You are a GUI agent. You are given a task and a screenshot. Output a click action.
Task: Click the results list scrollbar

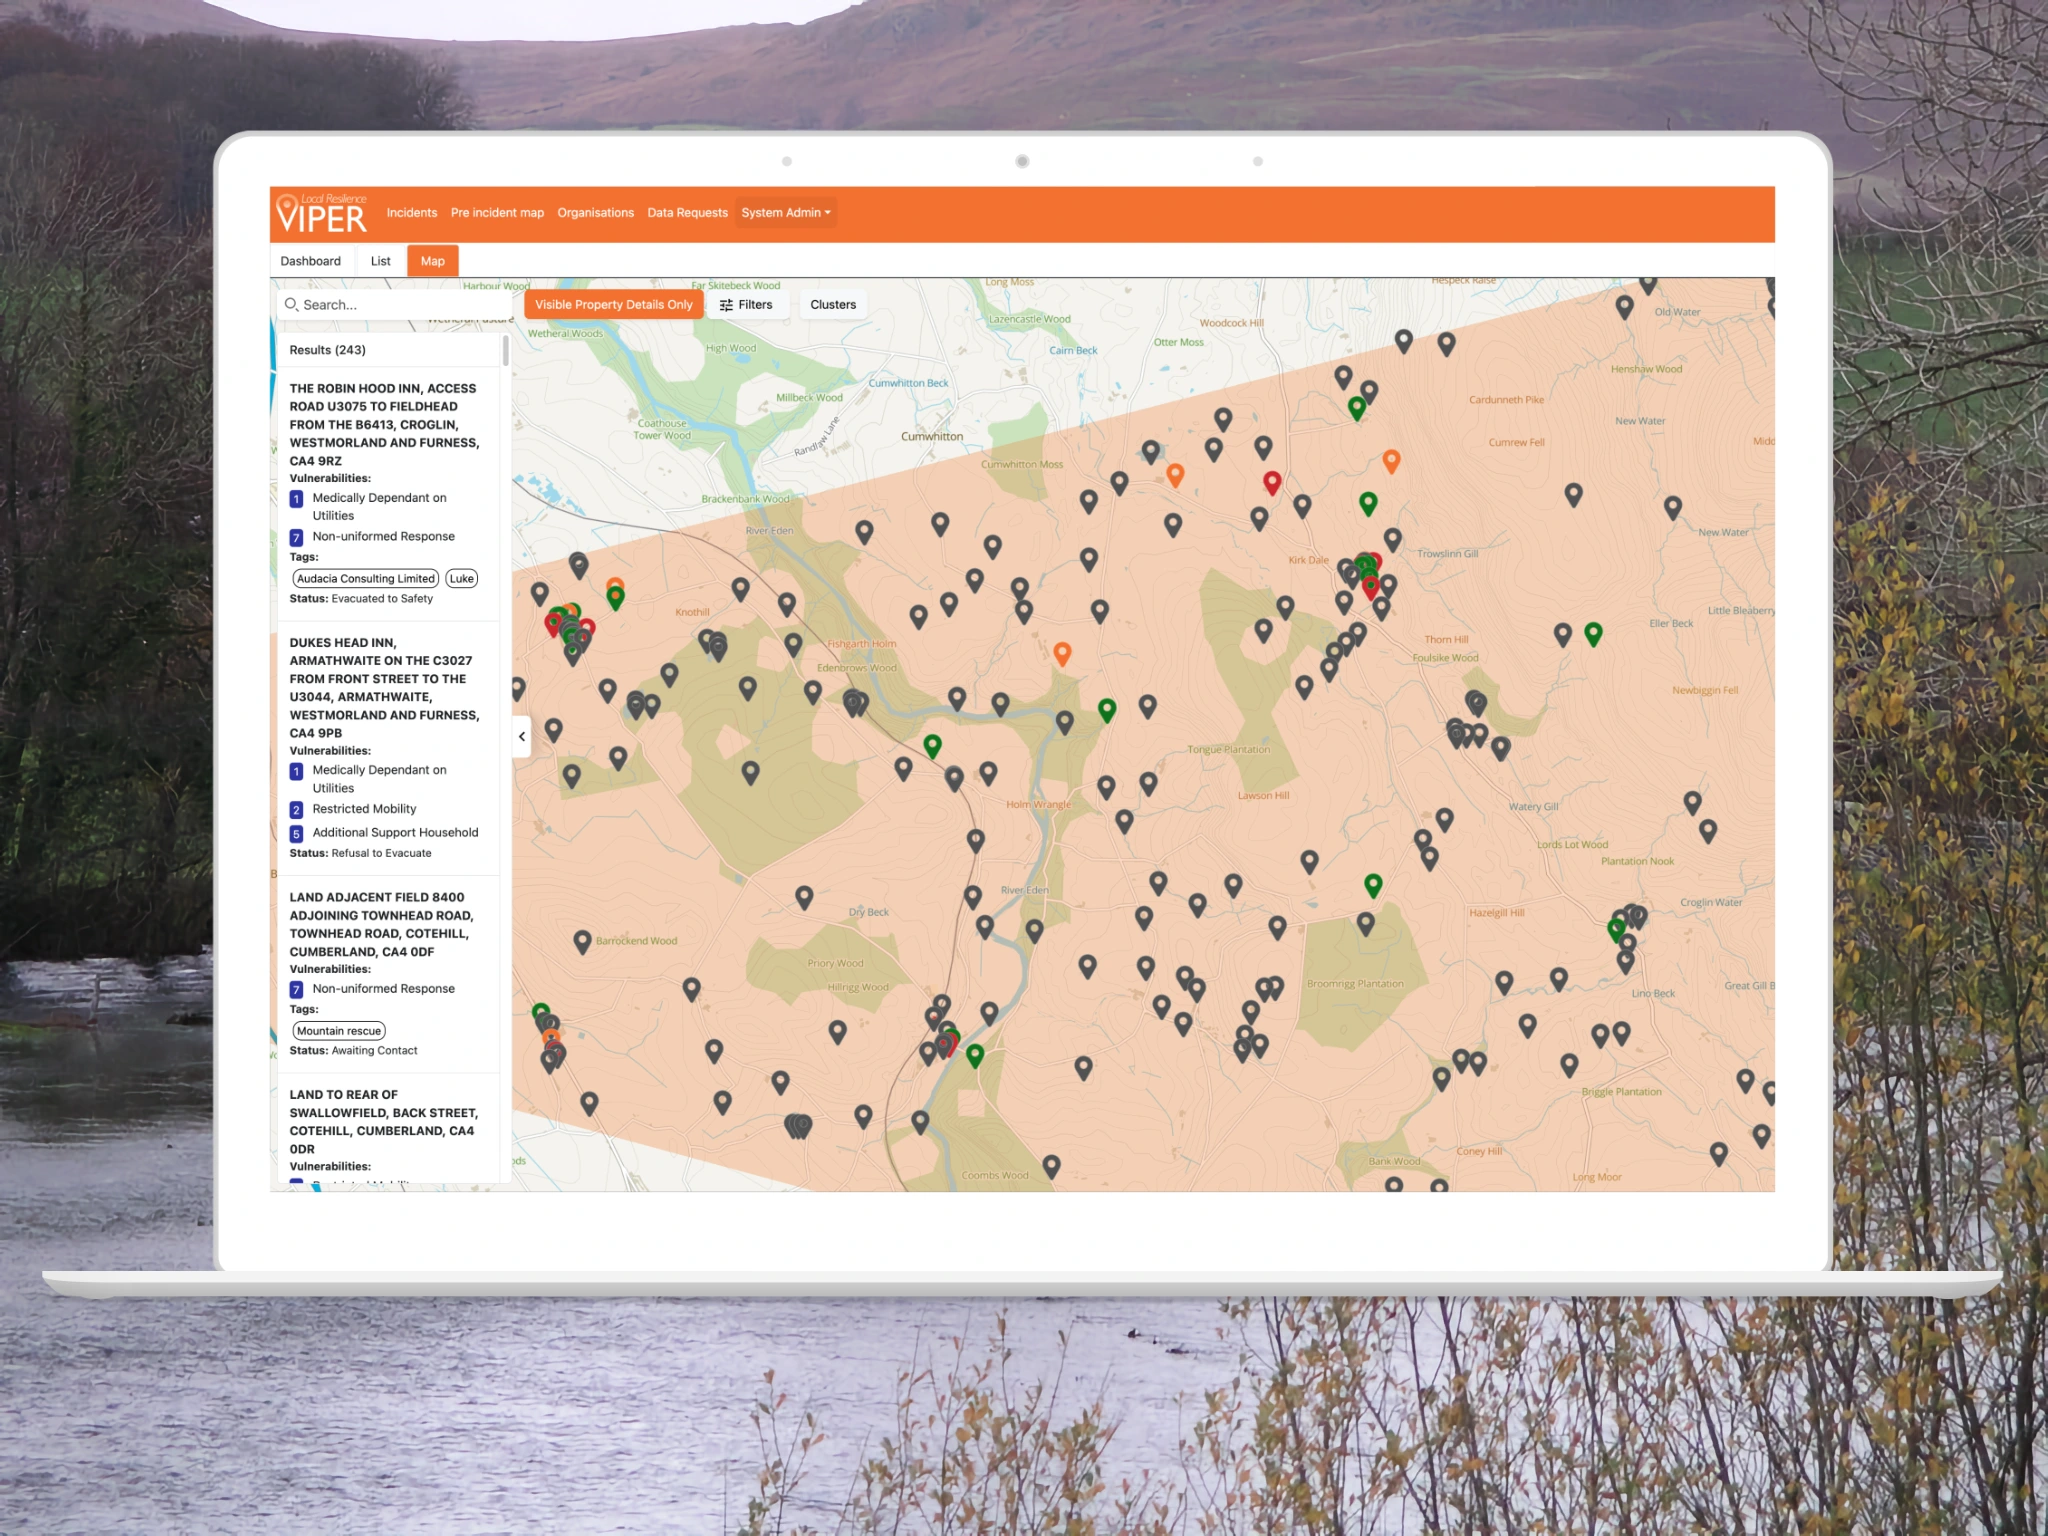[x=506, y=352]
